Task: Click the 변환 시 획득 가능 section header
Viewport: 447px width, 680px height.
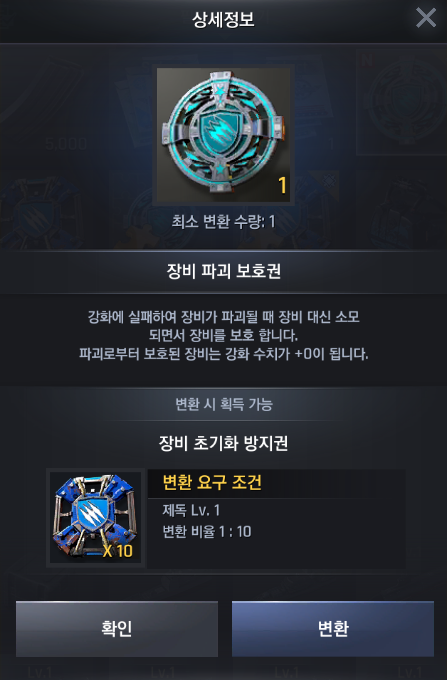Action: pos(224,404)
